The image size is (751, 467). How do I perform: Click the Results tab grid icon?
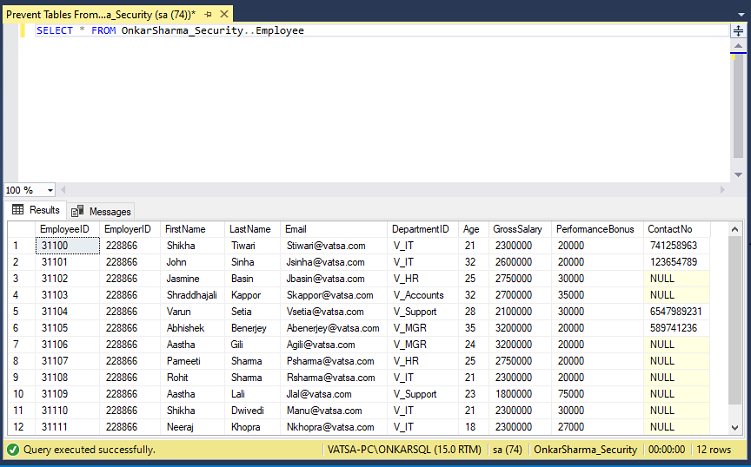[x=18, y=210]
